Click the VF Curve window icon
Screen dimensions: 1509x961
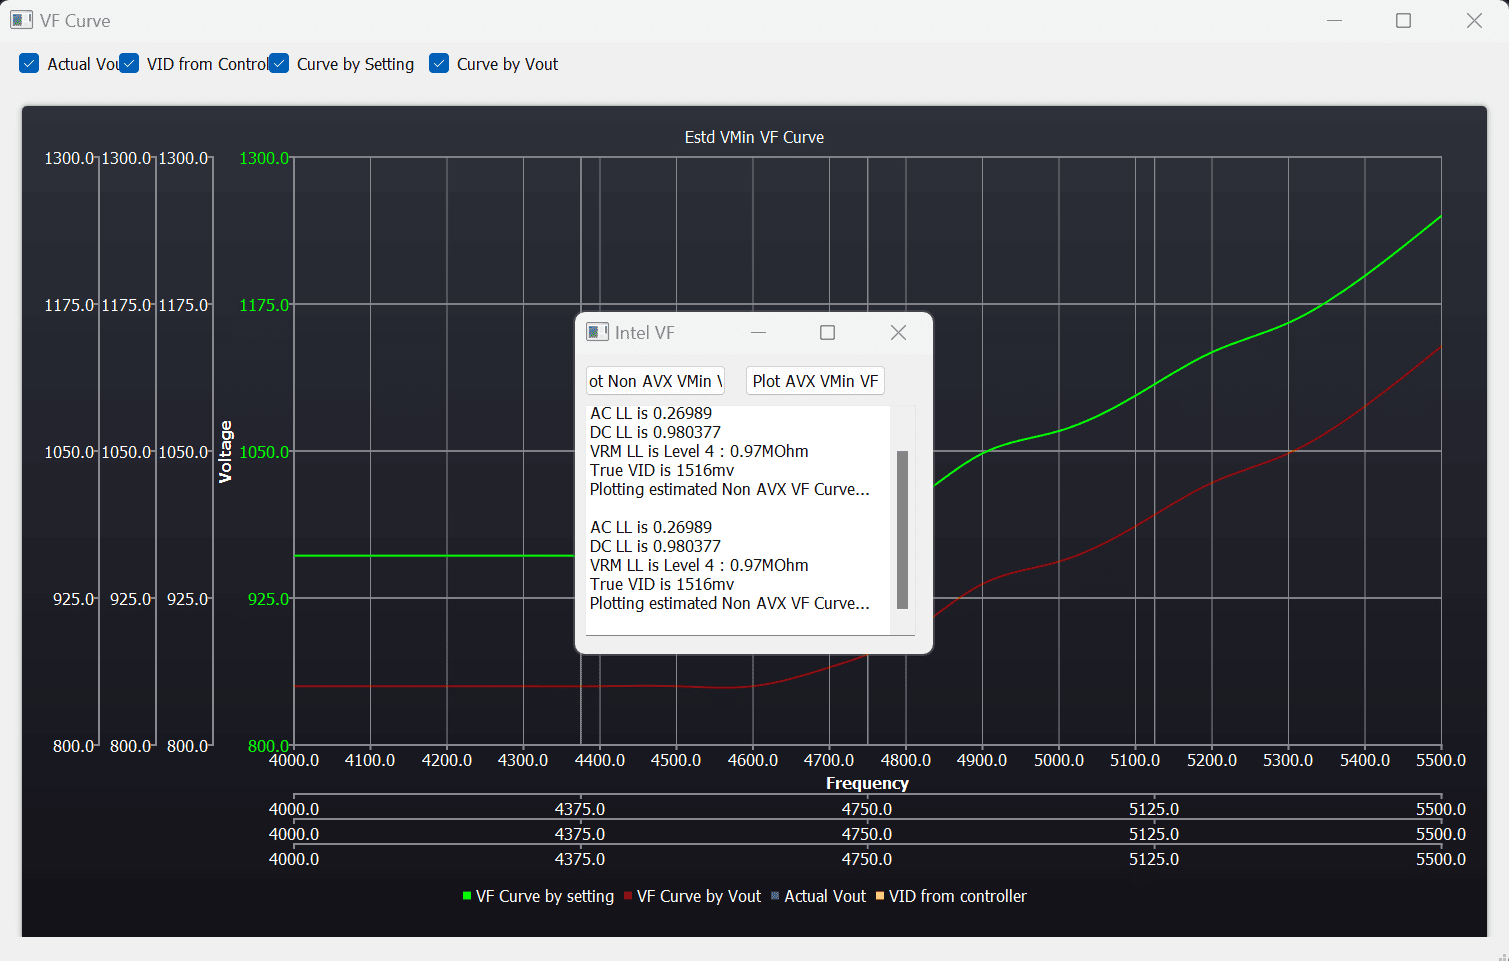click(x=21, y=20)
